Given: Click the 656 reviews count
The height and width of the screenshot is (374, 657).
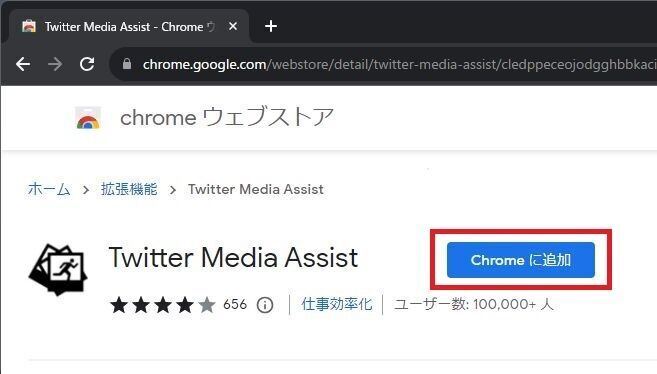Looking at the screenshot, I should 235,304.
